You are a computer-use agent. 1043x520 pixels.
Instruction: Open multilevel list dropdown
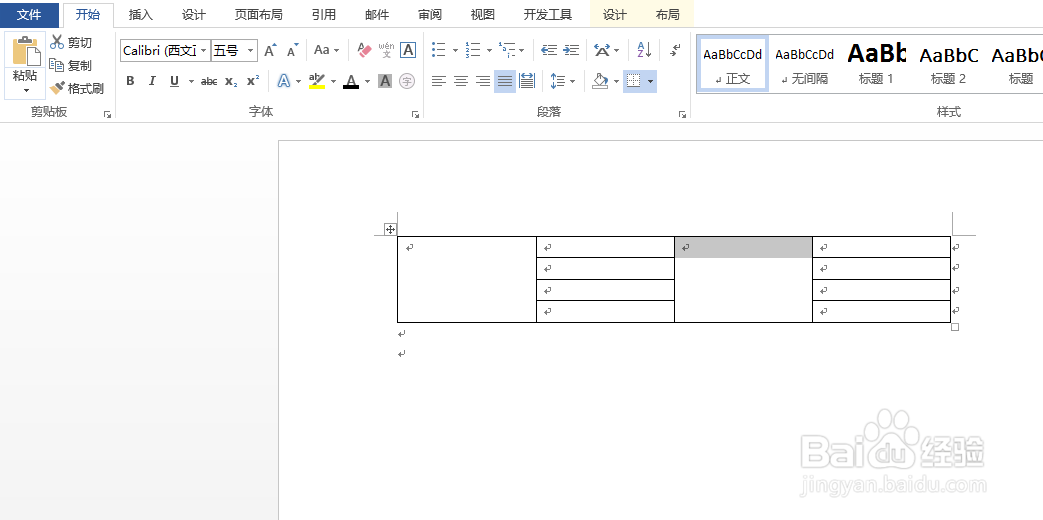[x=522, y=50]
